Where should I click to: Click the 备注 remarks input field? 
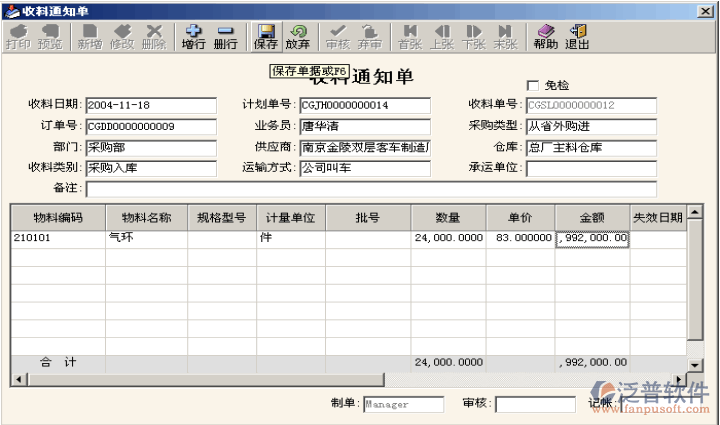[x=370, y=189]
